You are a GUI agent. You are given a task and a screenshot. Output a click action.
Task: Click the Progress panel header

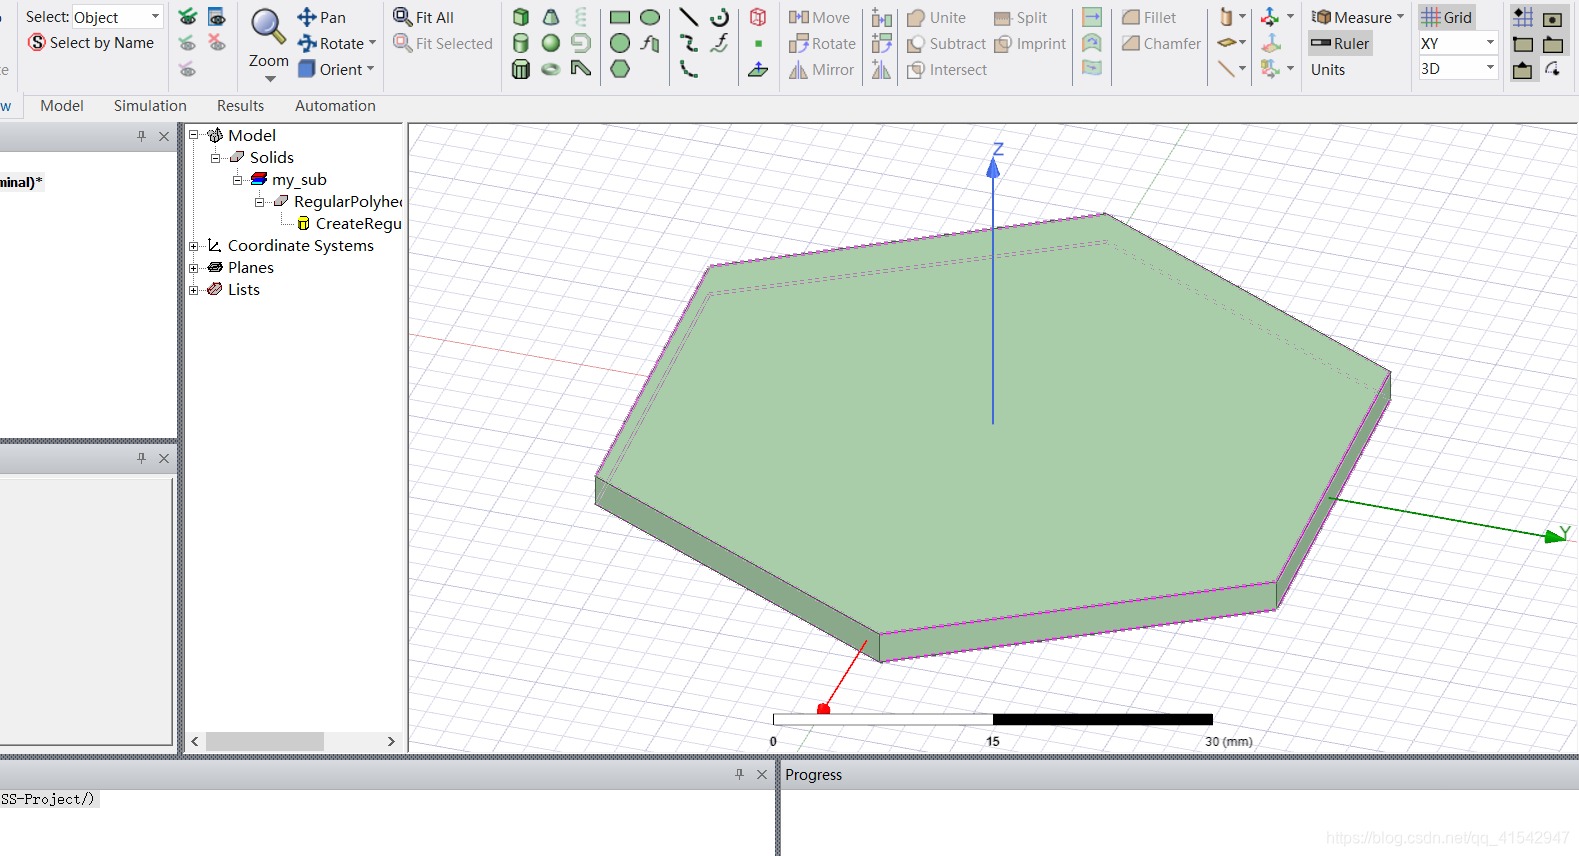coord(1179,775)
